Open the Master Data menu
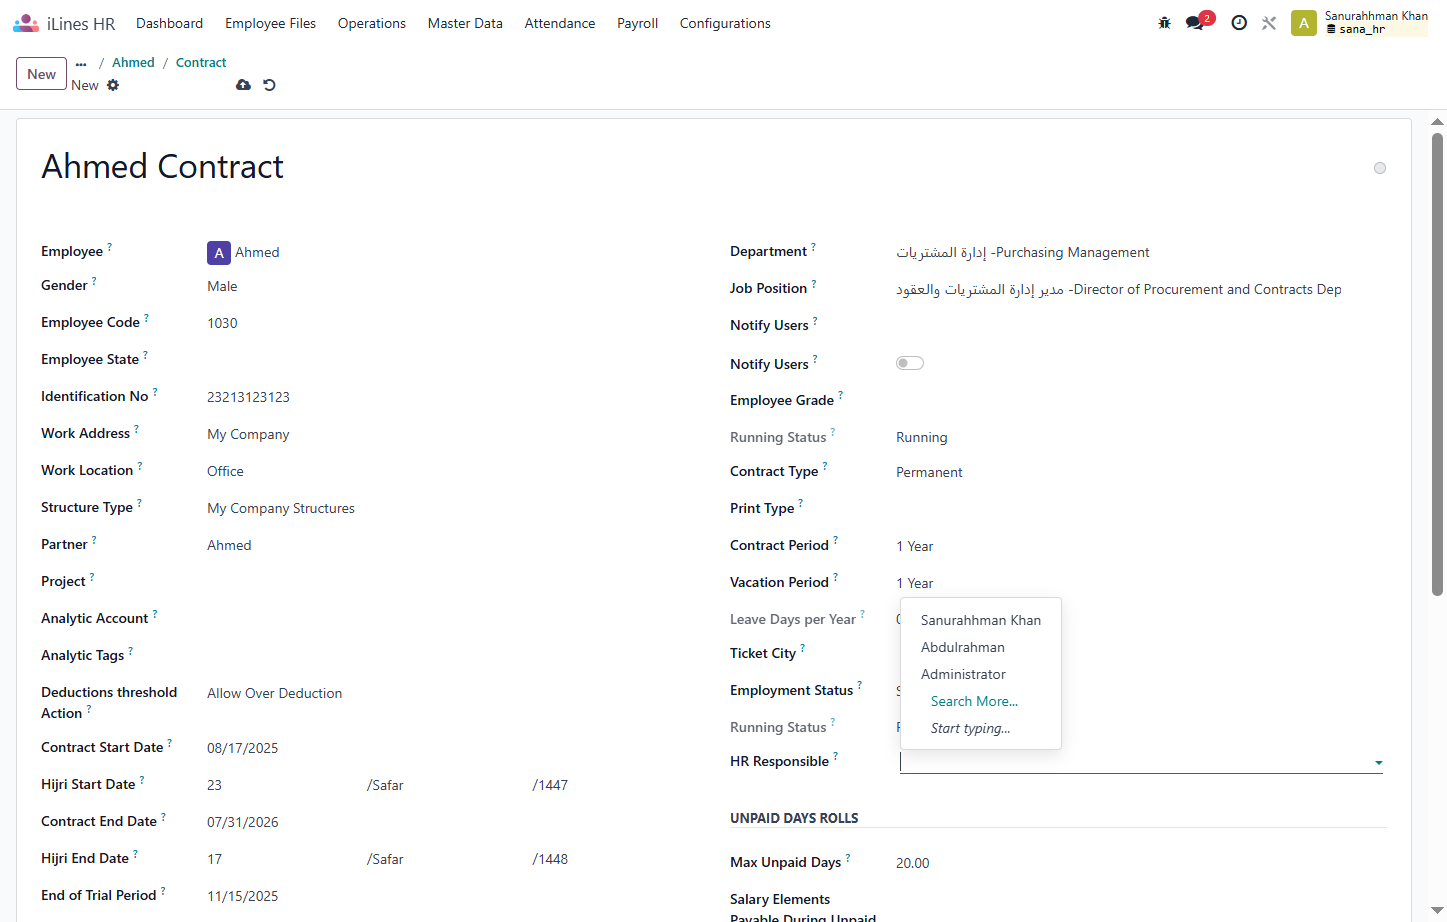 point(465,23)
